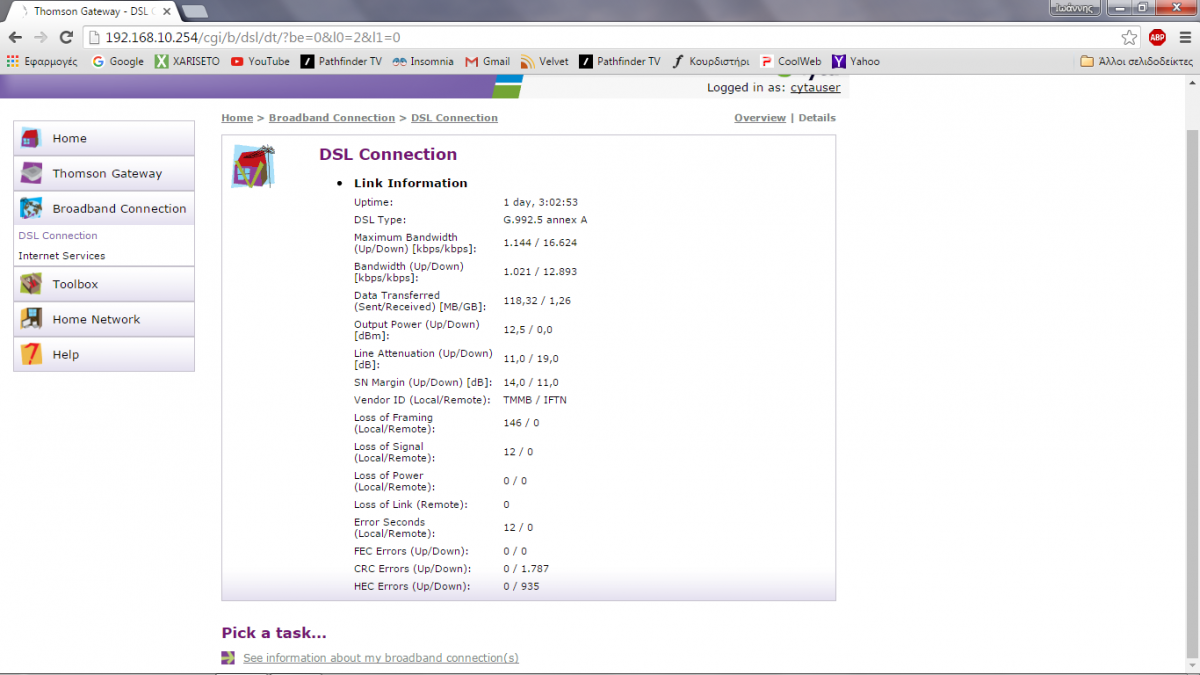Open the Chrome hamburger menu
Screen dimensions: 1200x675
click(1184, 37)
